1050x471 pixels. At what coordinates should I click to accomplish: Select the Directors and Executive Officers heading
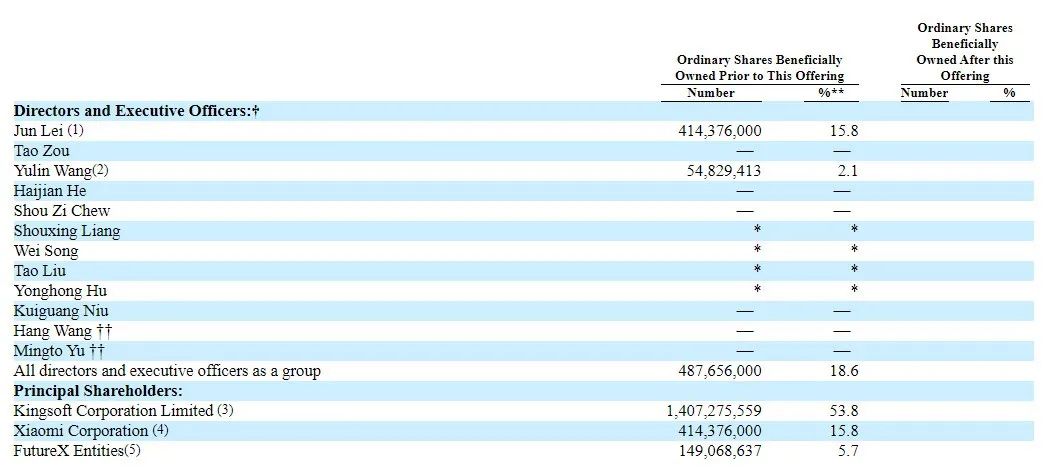[x=136, y=111]
